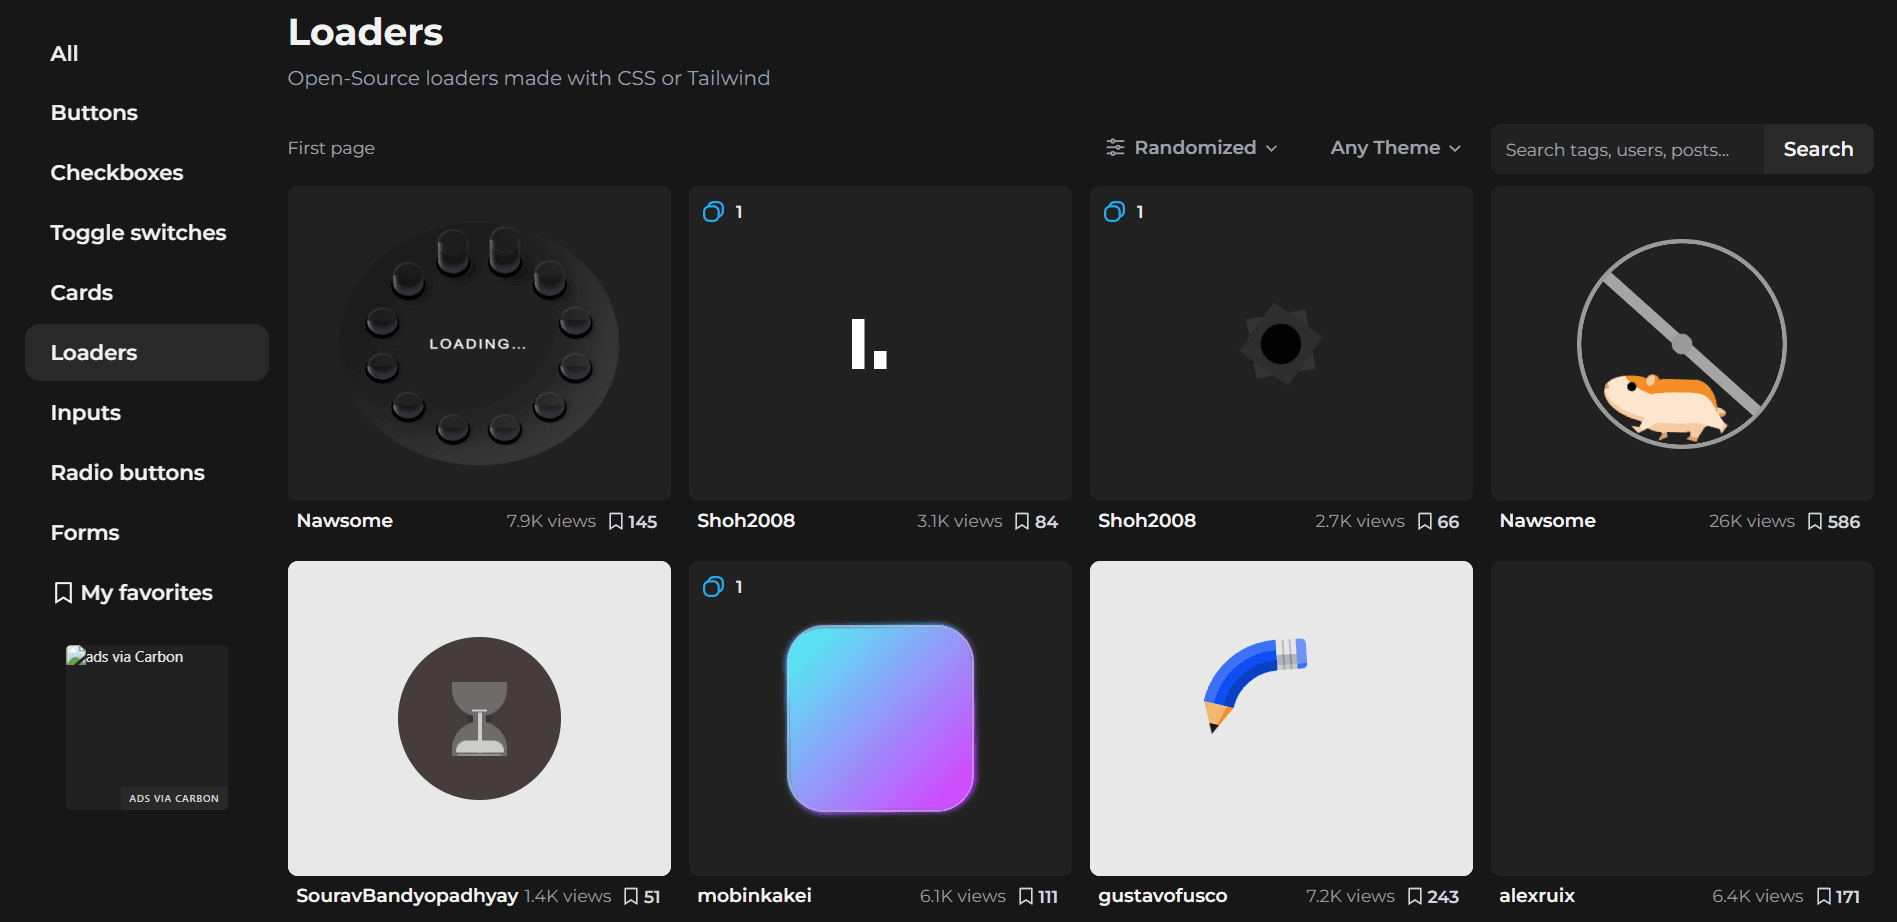Open the Nawsome author link under dial loader
This screenshot has height=922, width=1897.
345,521
